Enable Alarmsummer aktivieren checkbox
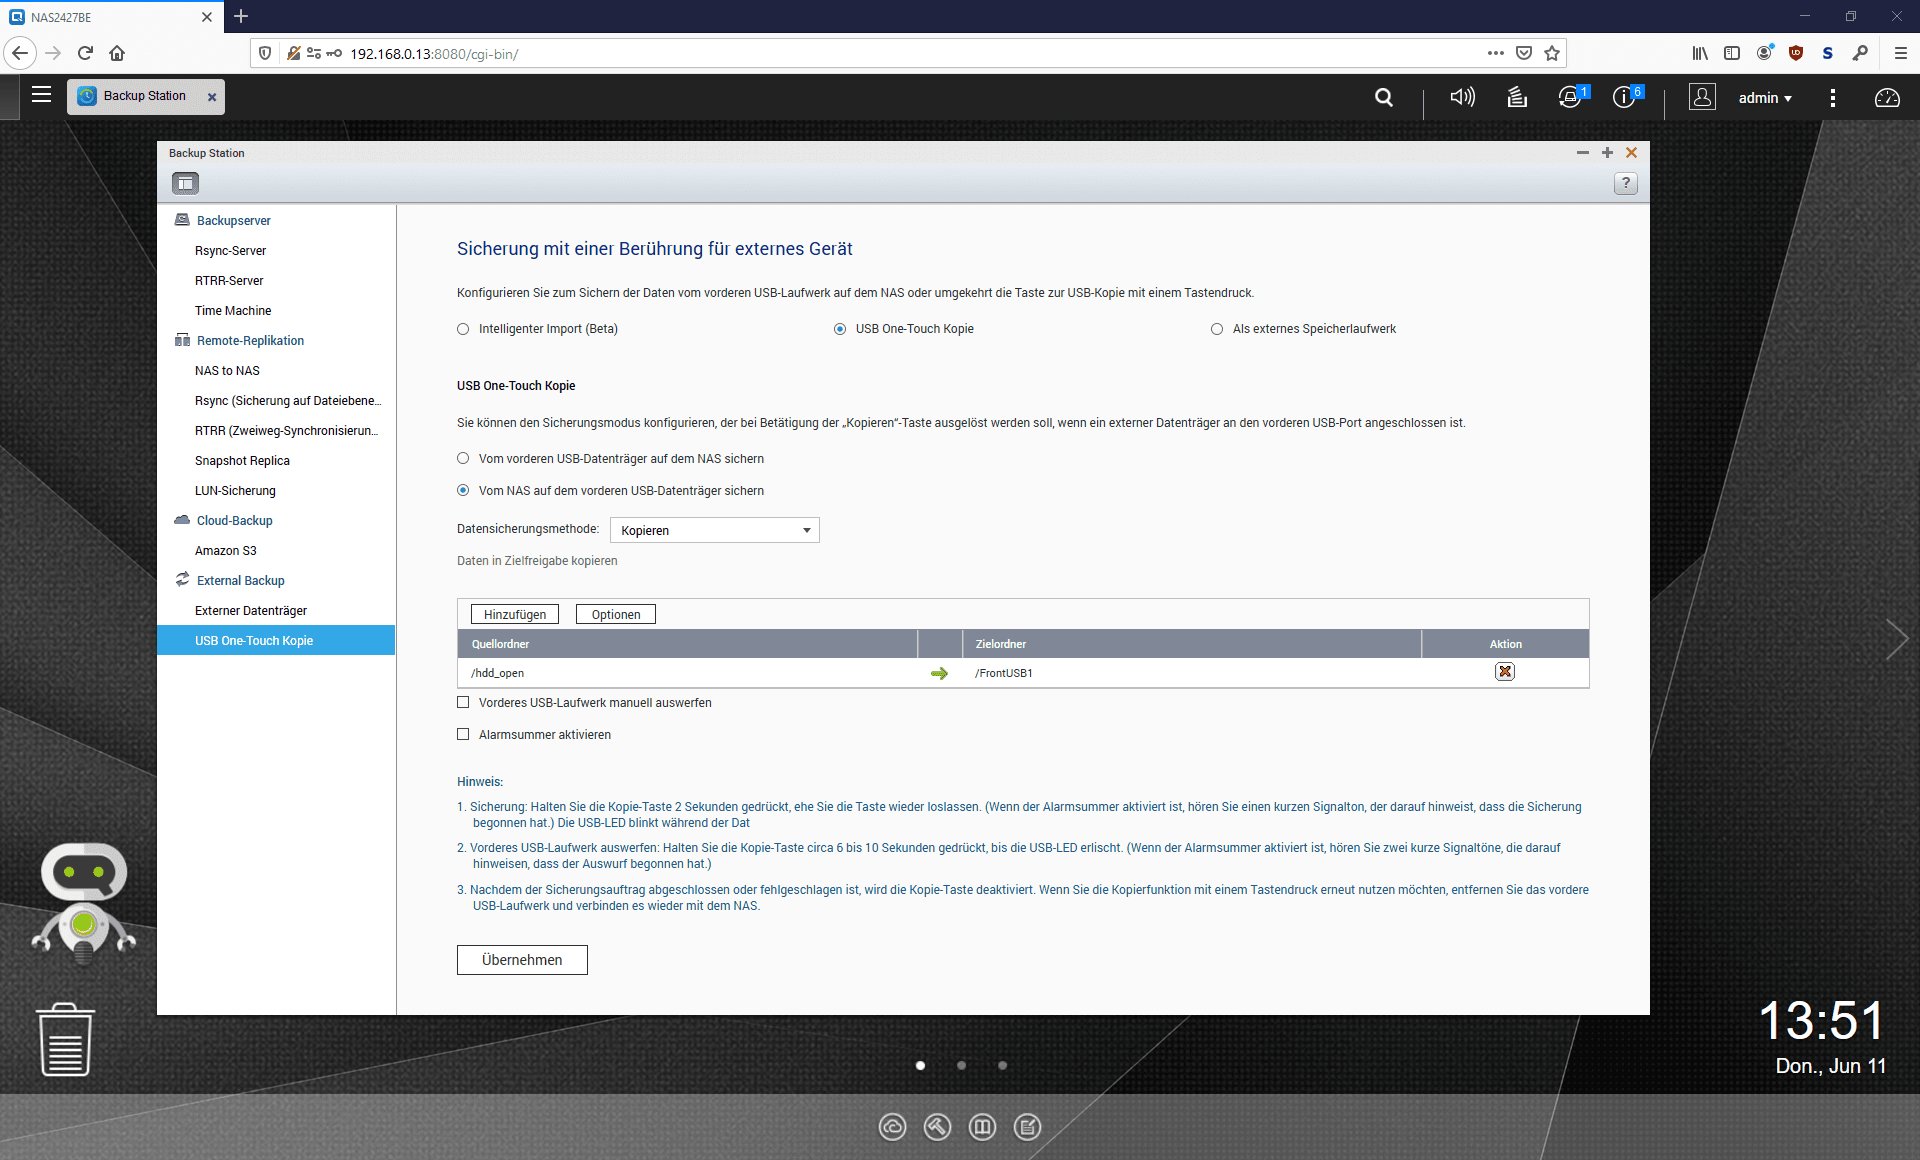Image resolution: width=1920 pixels, height=1160 pixels. click(463, 734)
